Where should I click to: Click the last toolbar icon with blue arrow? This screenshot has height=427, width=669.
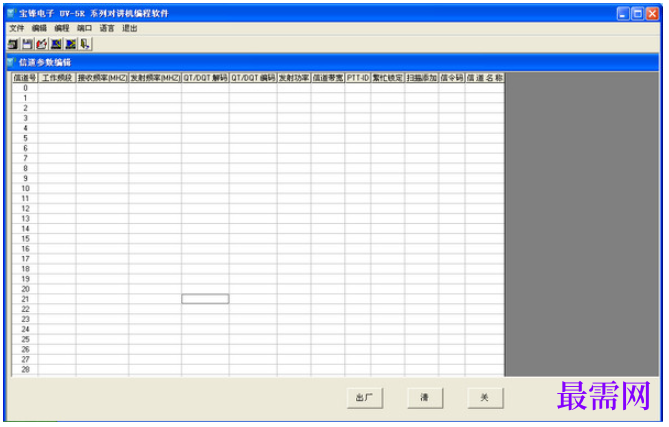(85, 44)
